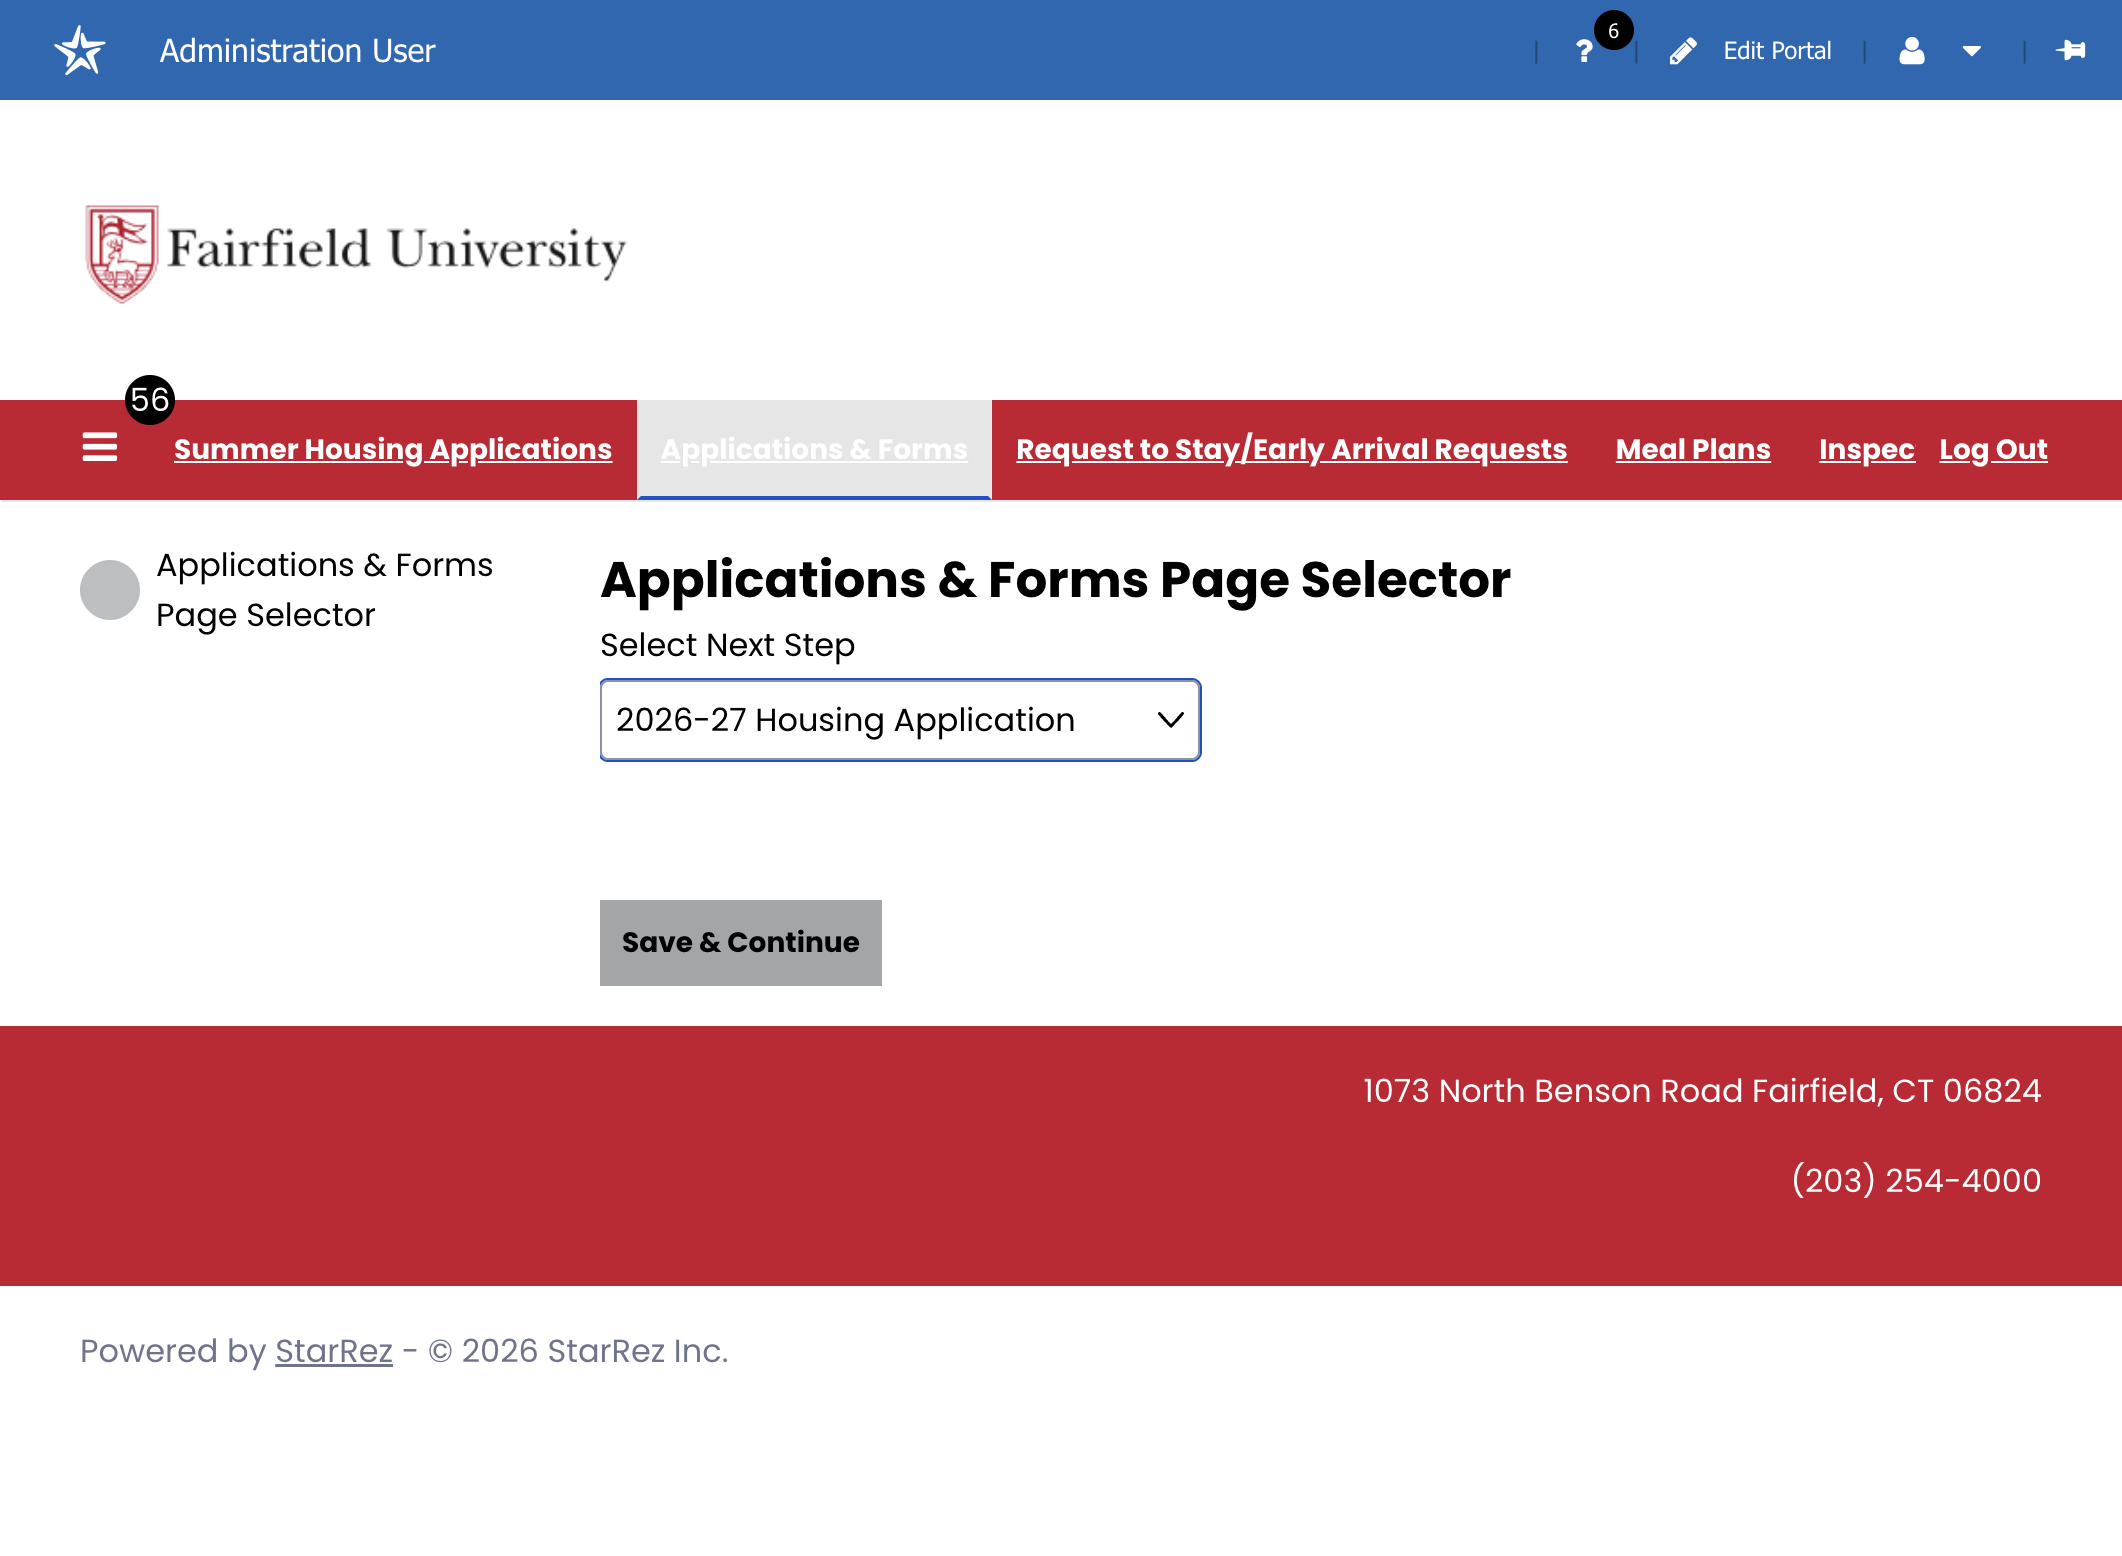
Task: Expand the user account dropdown arrow
Action: [x=1972, y=51]
